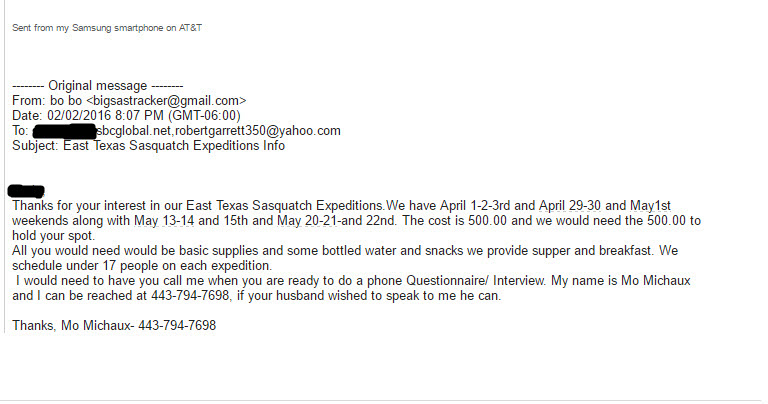Click the East Texas Sasquatch Expeditions Info subject
The image size is (768, 404).
[x=174, y=146]
